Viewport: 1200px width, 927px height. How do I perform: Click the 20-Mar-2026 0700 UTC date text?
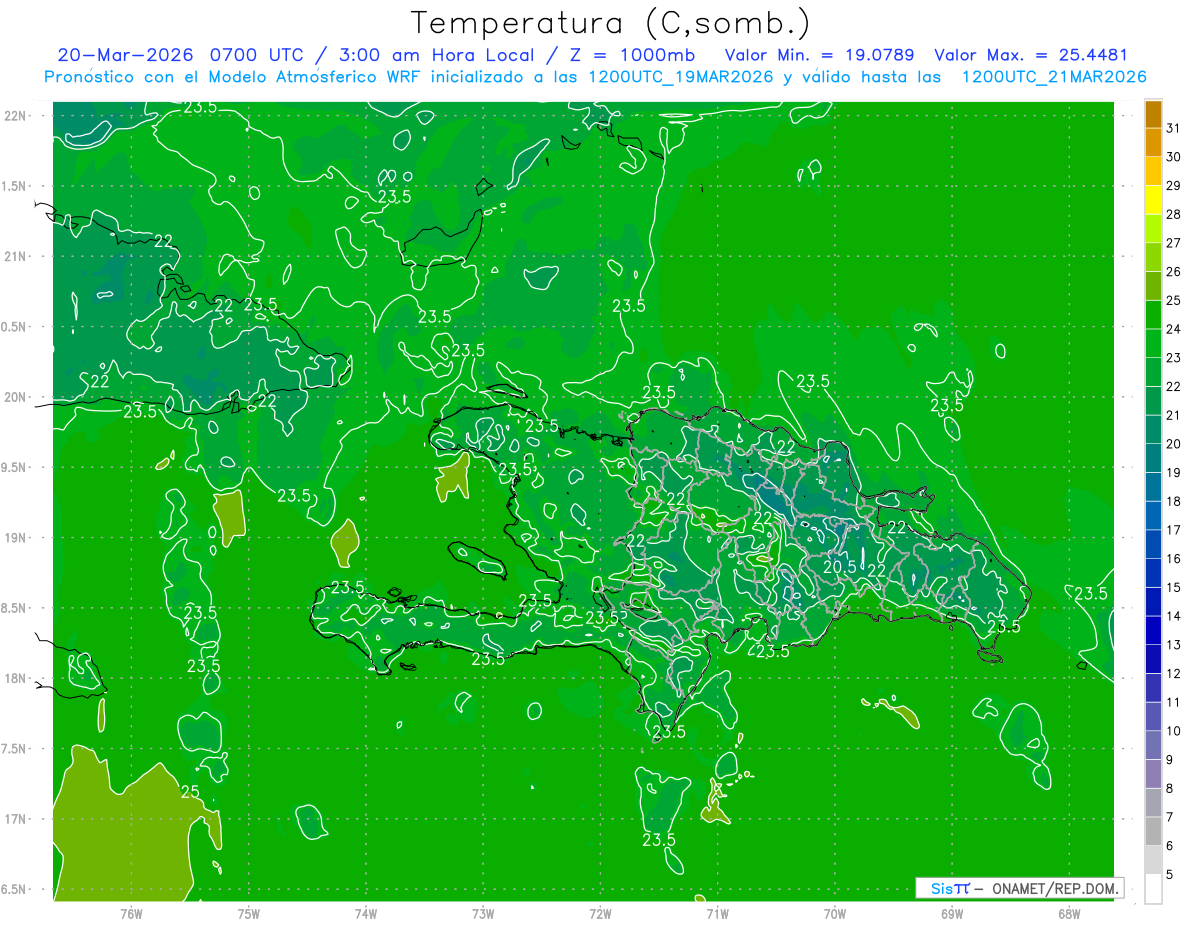(x=172, y=55)
